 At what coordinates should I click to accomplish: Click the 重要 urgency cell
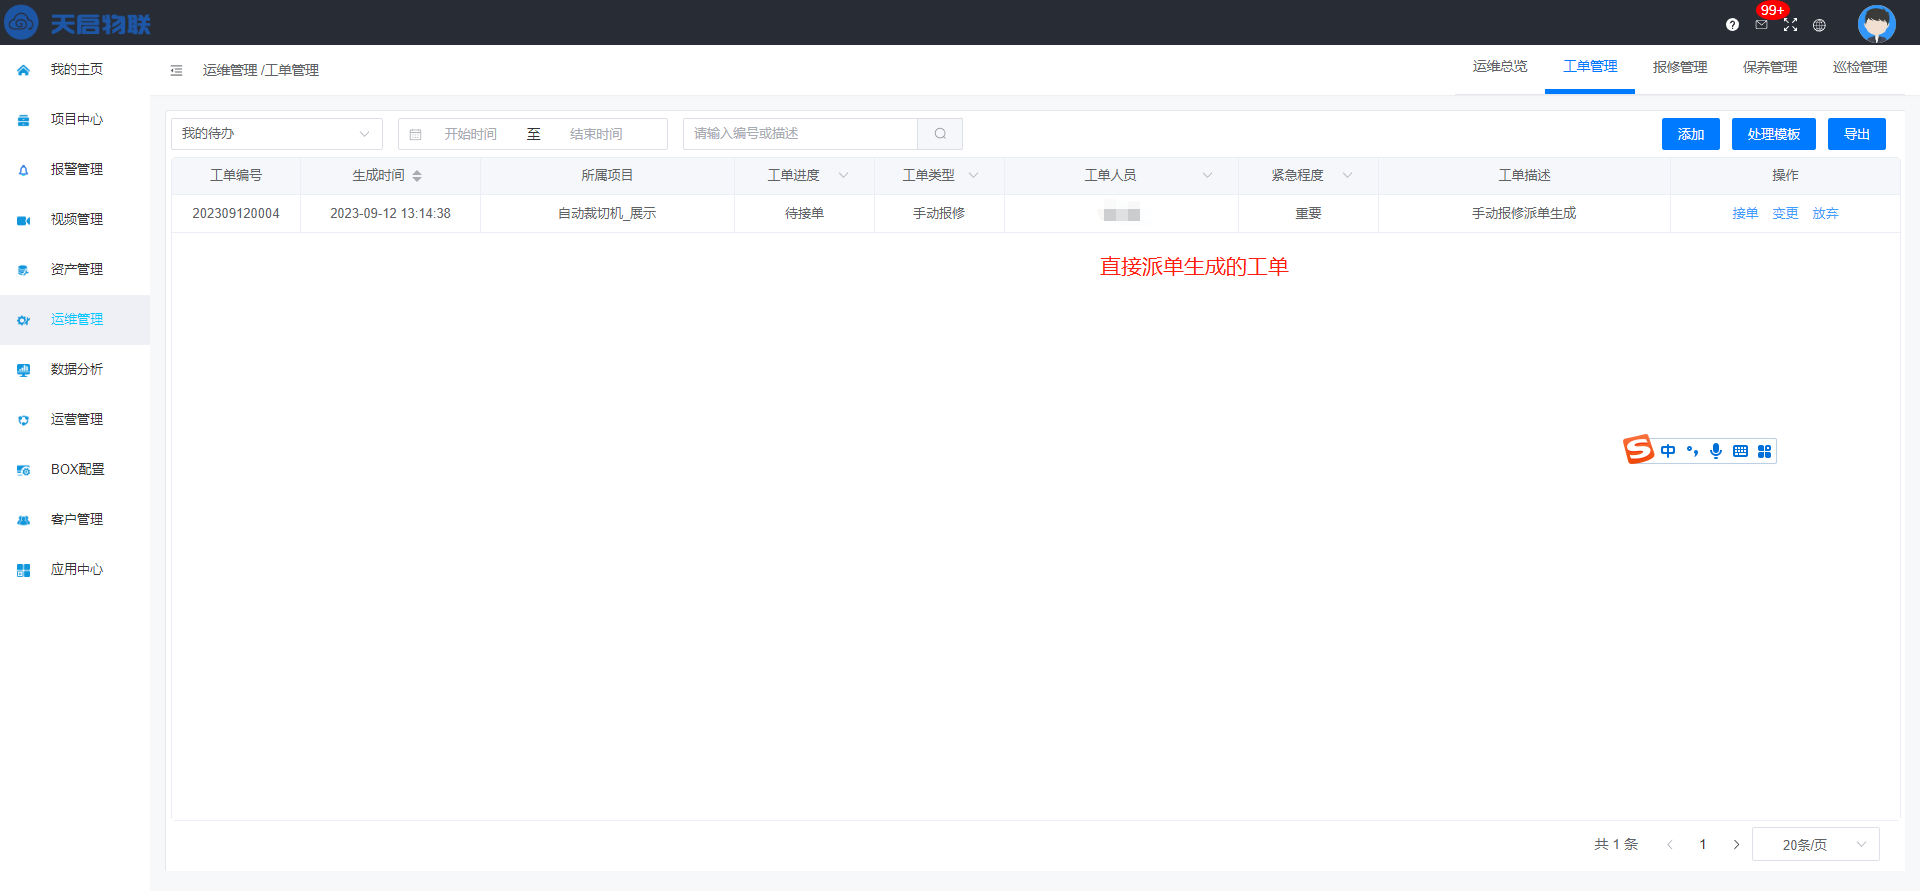click(x=1308, y=214)
